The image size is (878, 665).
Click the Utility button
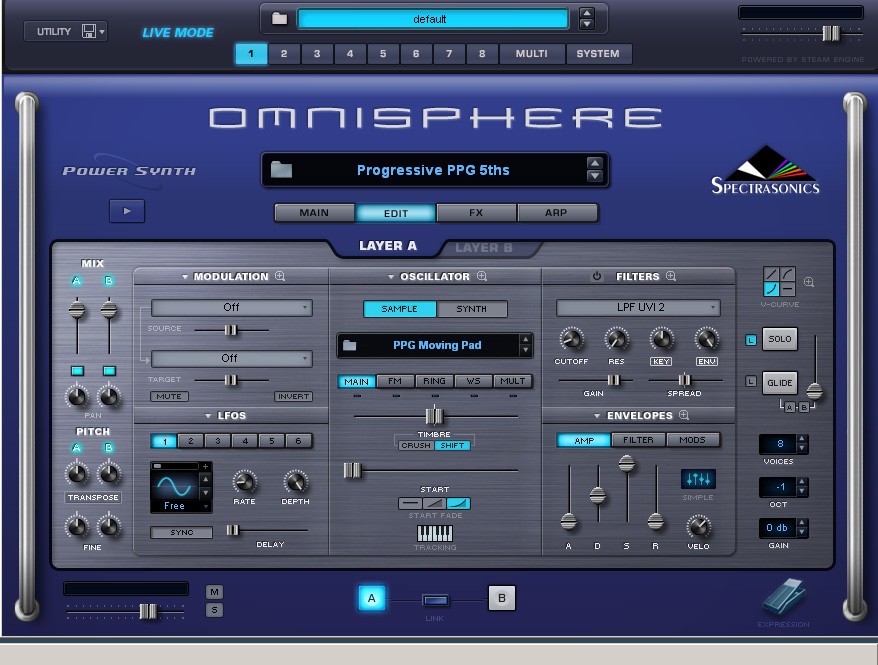[x=54, y=31]
